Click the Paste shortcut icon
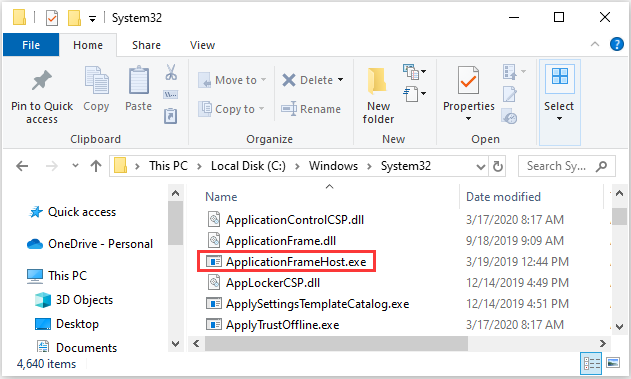The image size is (631, 379). (x=171, y=116)
